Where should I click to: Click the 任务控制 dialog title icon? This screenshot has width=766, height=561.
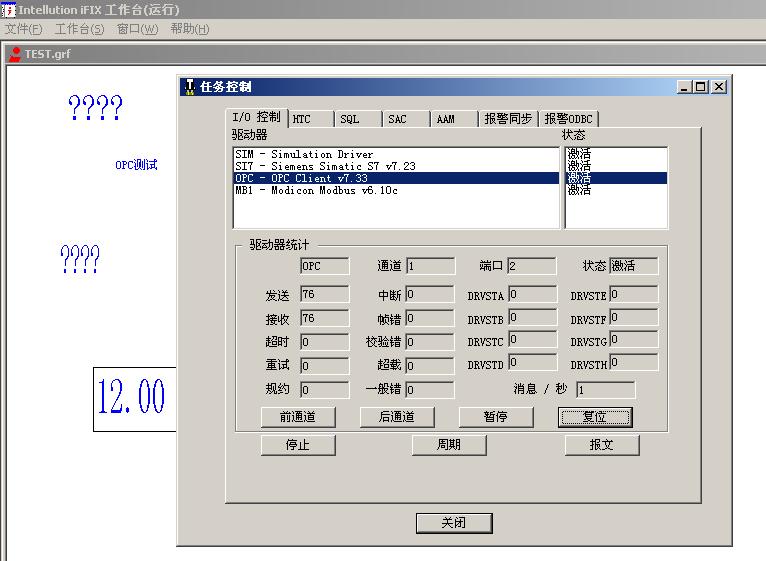190,87
